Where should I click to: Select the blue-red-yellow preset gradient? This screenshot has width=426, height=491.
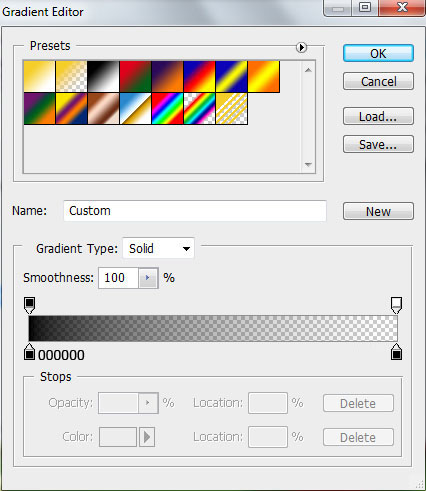point(199,76)
